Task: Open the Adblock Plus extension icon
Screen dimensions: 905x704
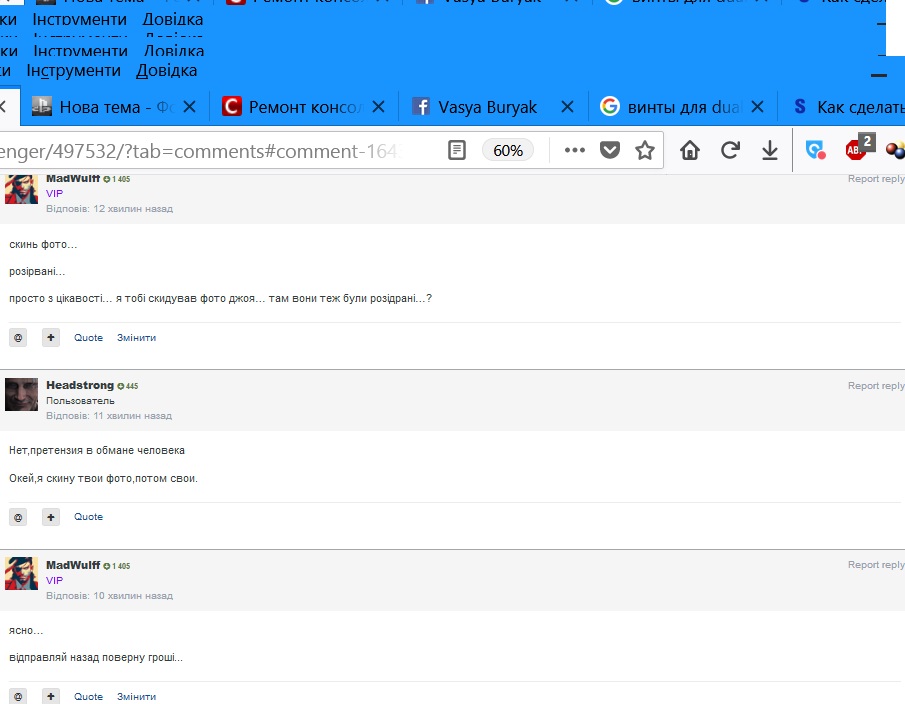Action: (856, 150)
